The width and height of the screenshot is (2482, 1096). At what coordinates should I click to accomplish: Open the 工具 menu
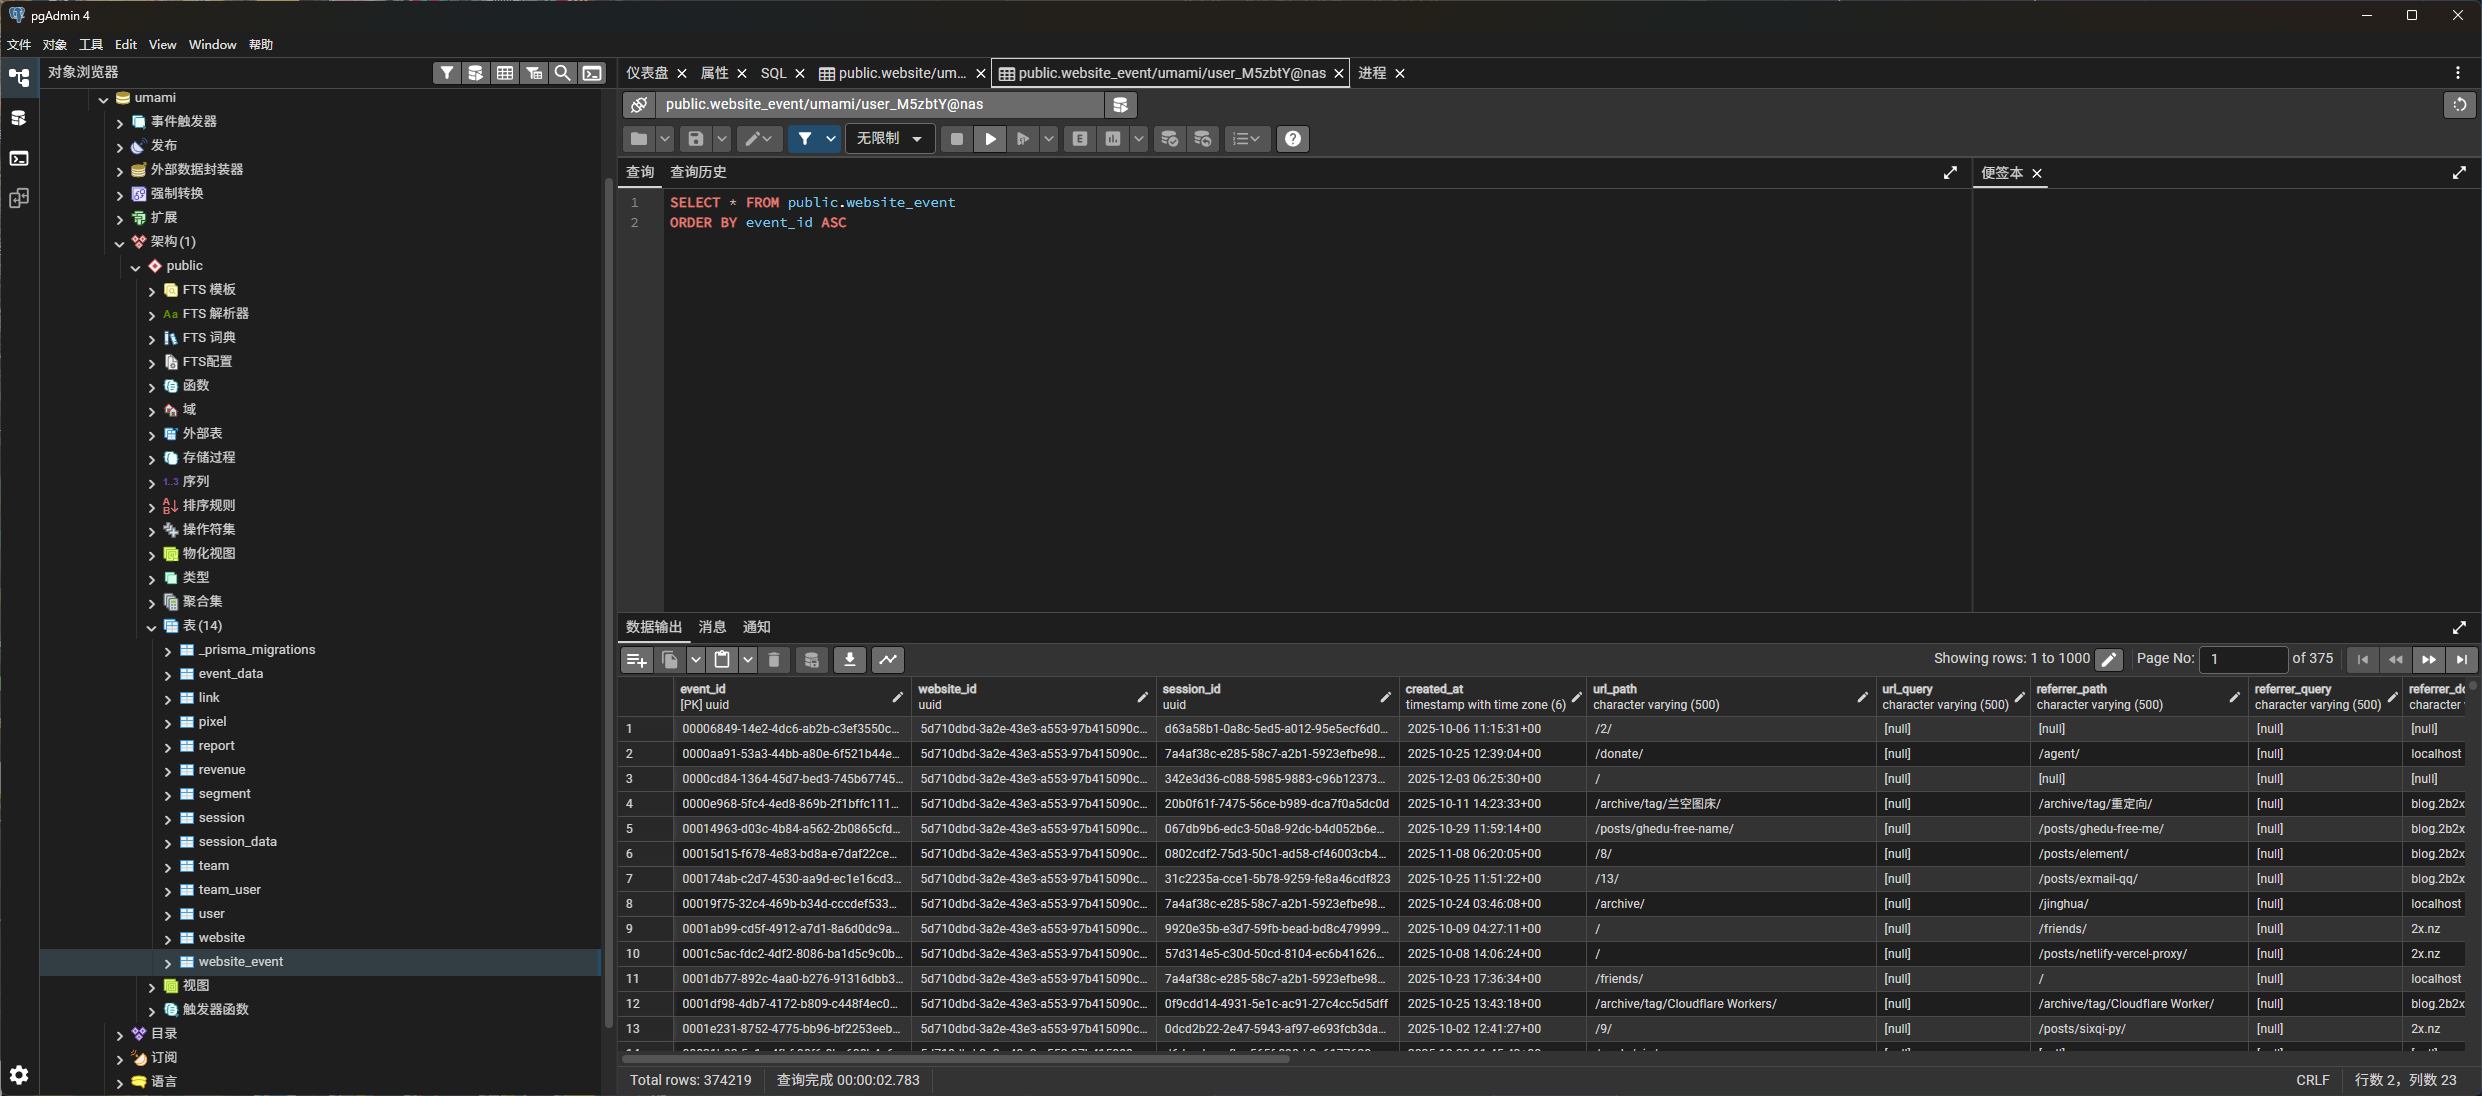(x=91, y=45)
